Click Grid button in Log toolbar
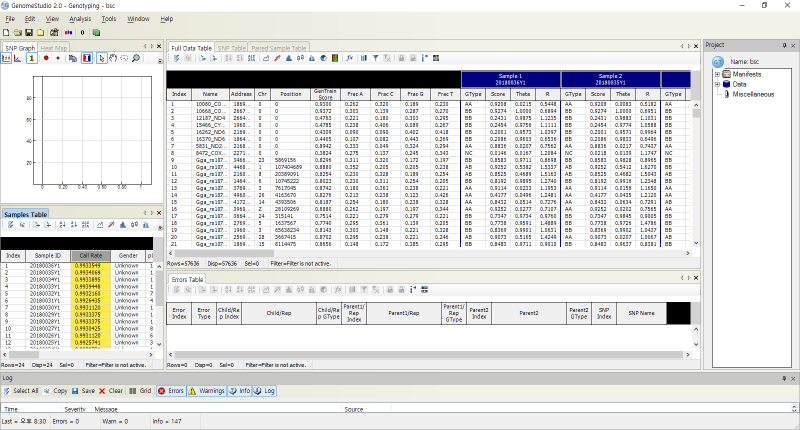 coord(140,391)
